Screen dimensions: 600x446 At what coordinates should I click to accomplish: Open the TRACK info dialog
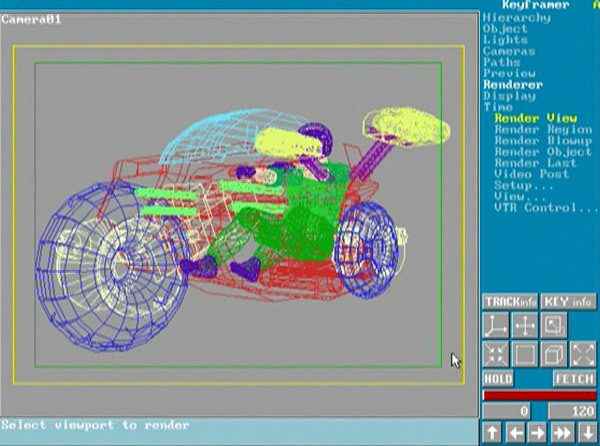[x=510, y=301]
